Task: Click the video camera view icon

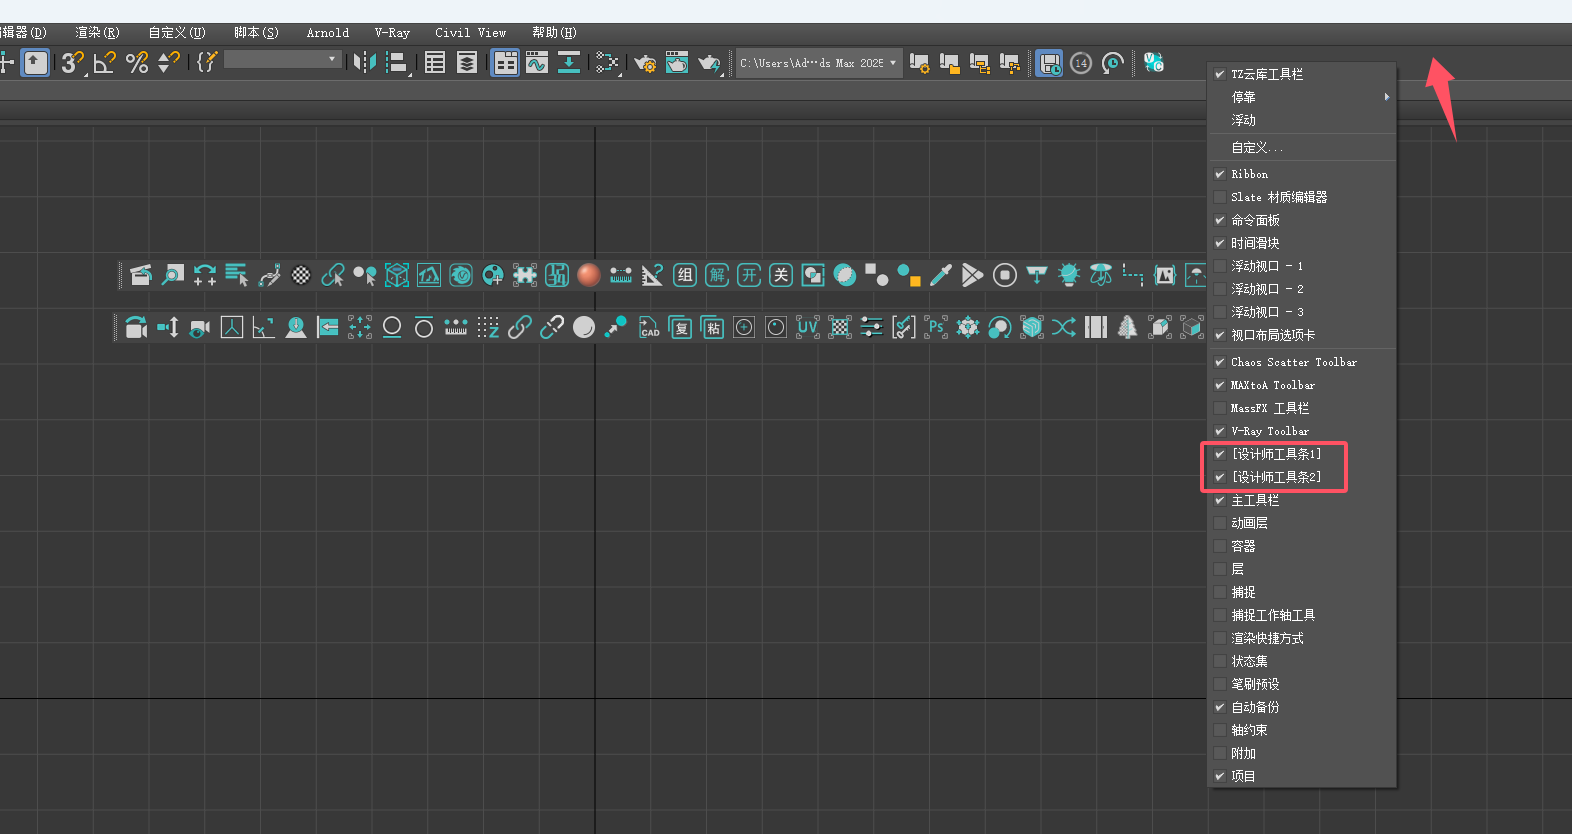Action: pyautogui.click(x=200, y=327)
